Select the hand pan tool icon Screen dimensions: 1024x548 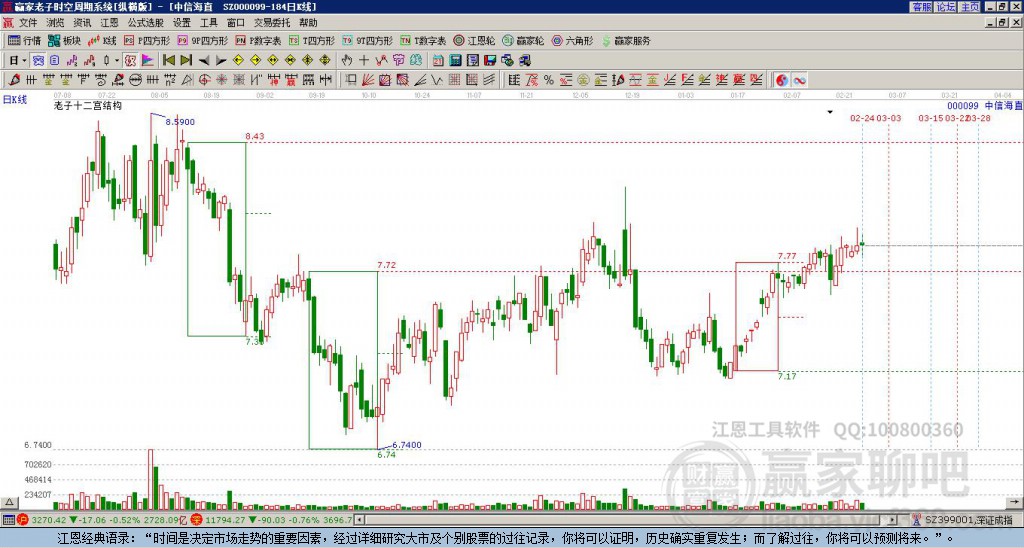347,60
